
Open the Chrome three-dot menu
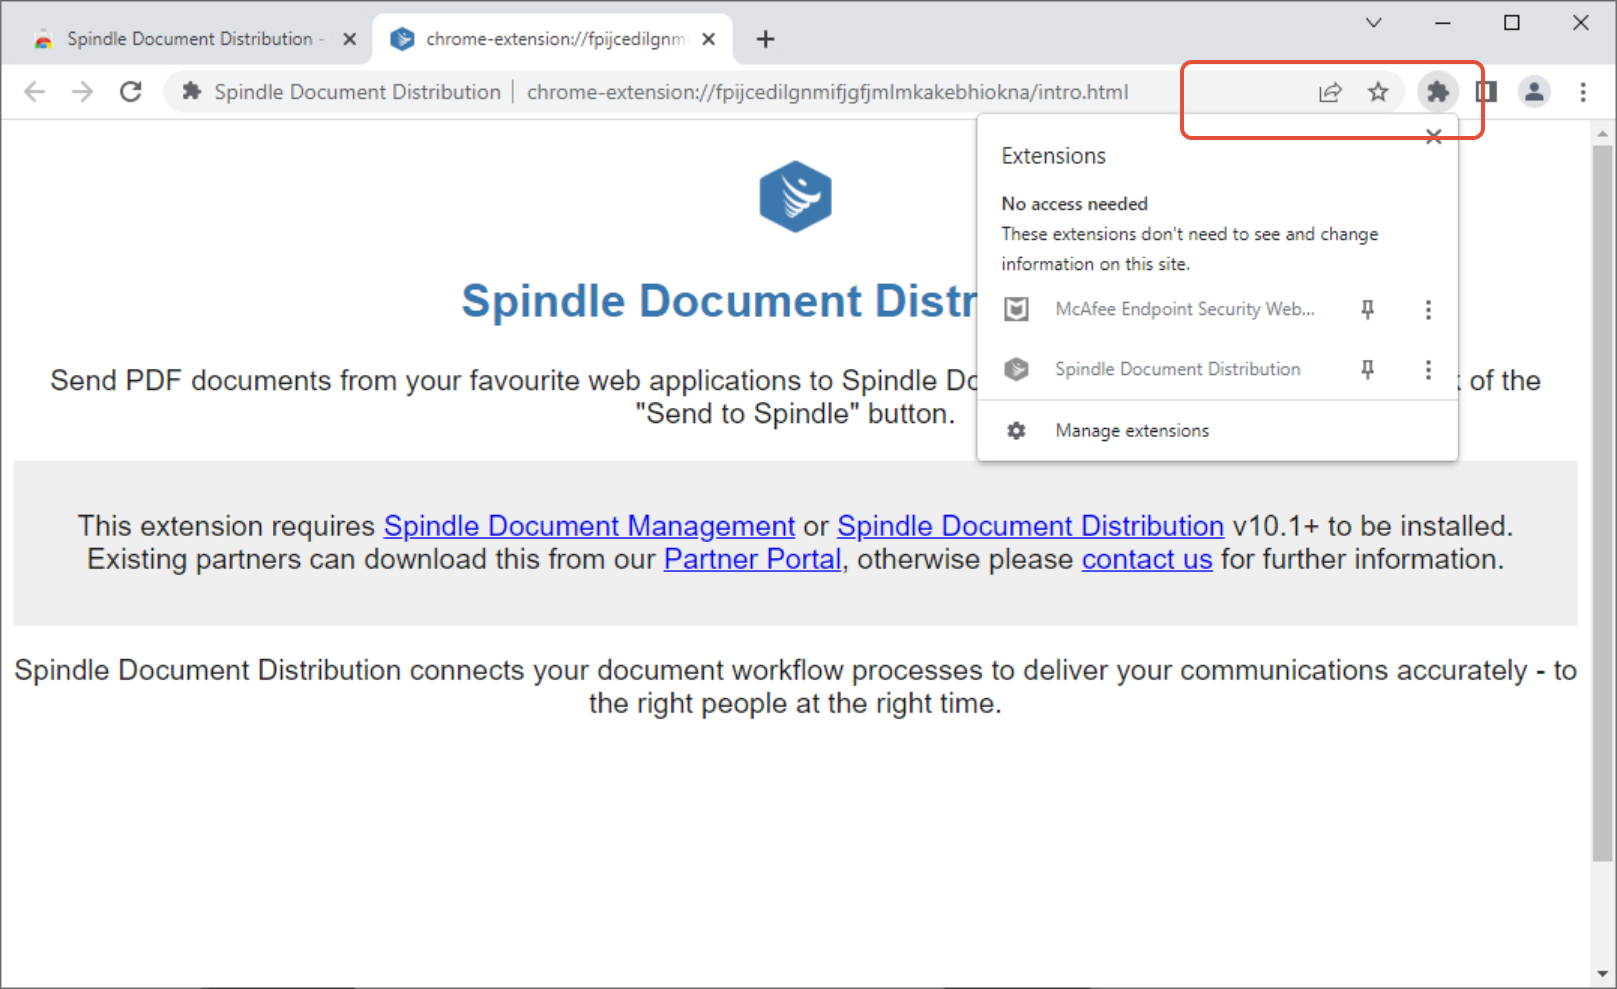pos(1583,92)
